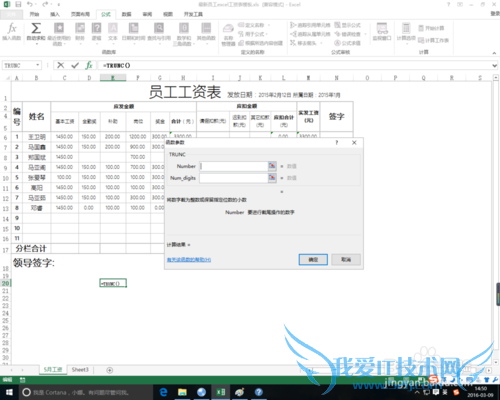The width and height of the screenshot is (500, 400).
Task: Click range selector icon for Number field
Action: click(272, 166)
